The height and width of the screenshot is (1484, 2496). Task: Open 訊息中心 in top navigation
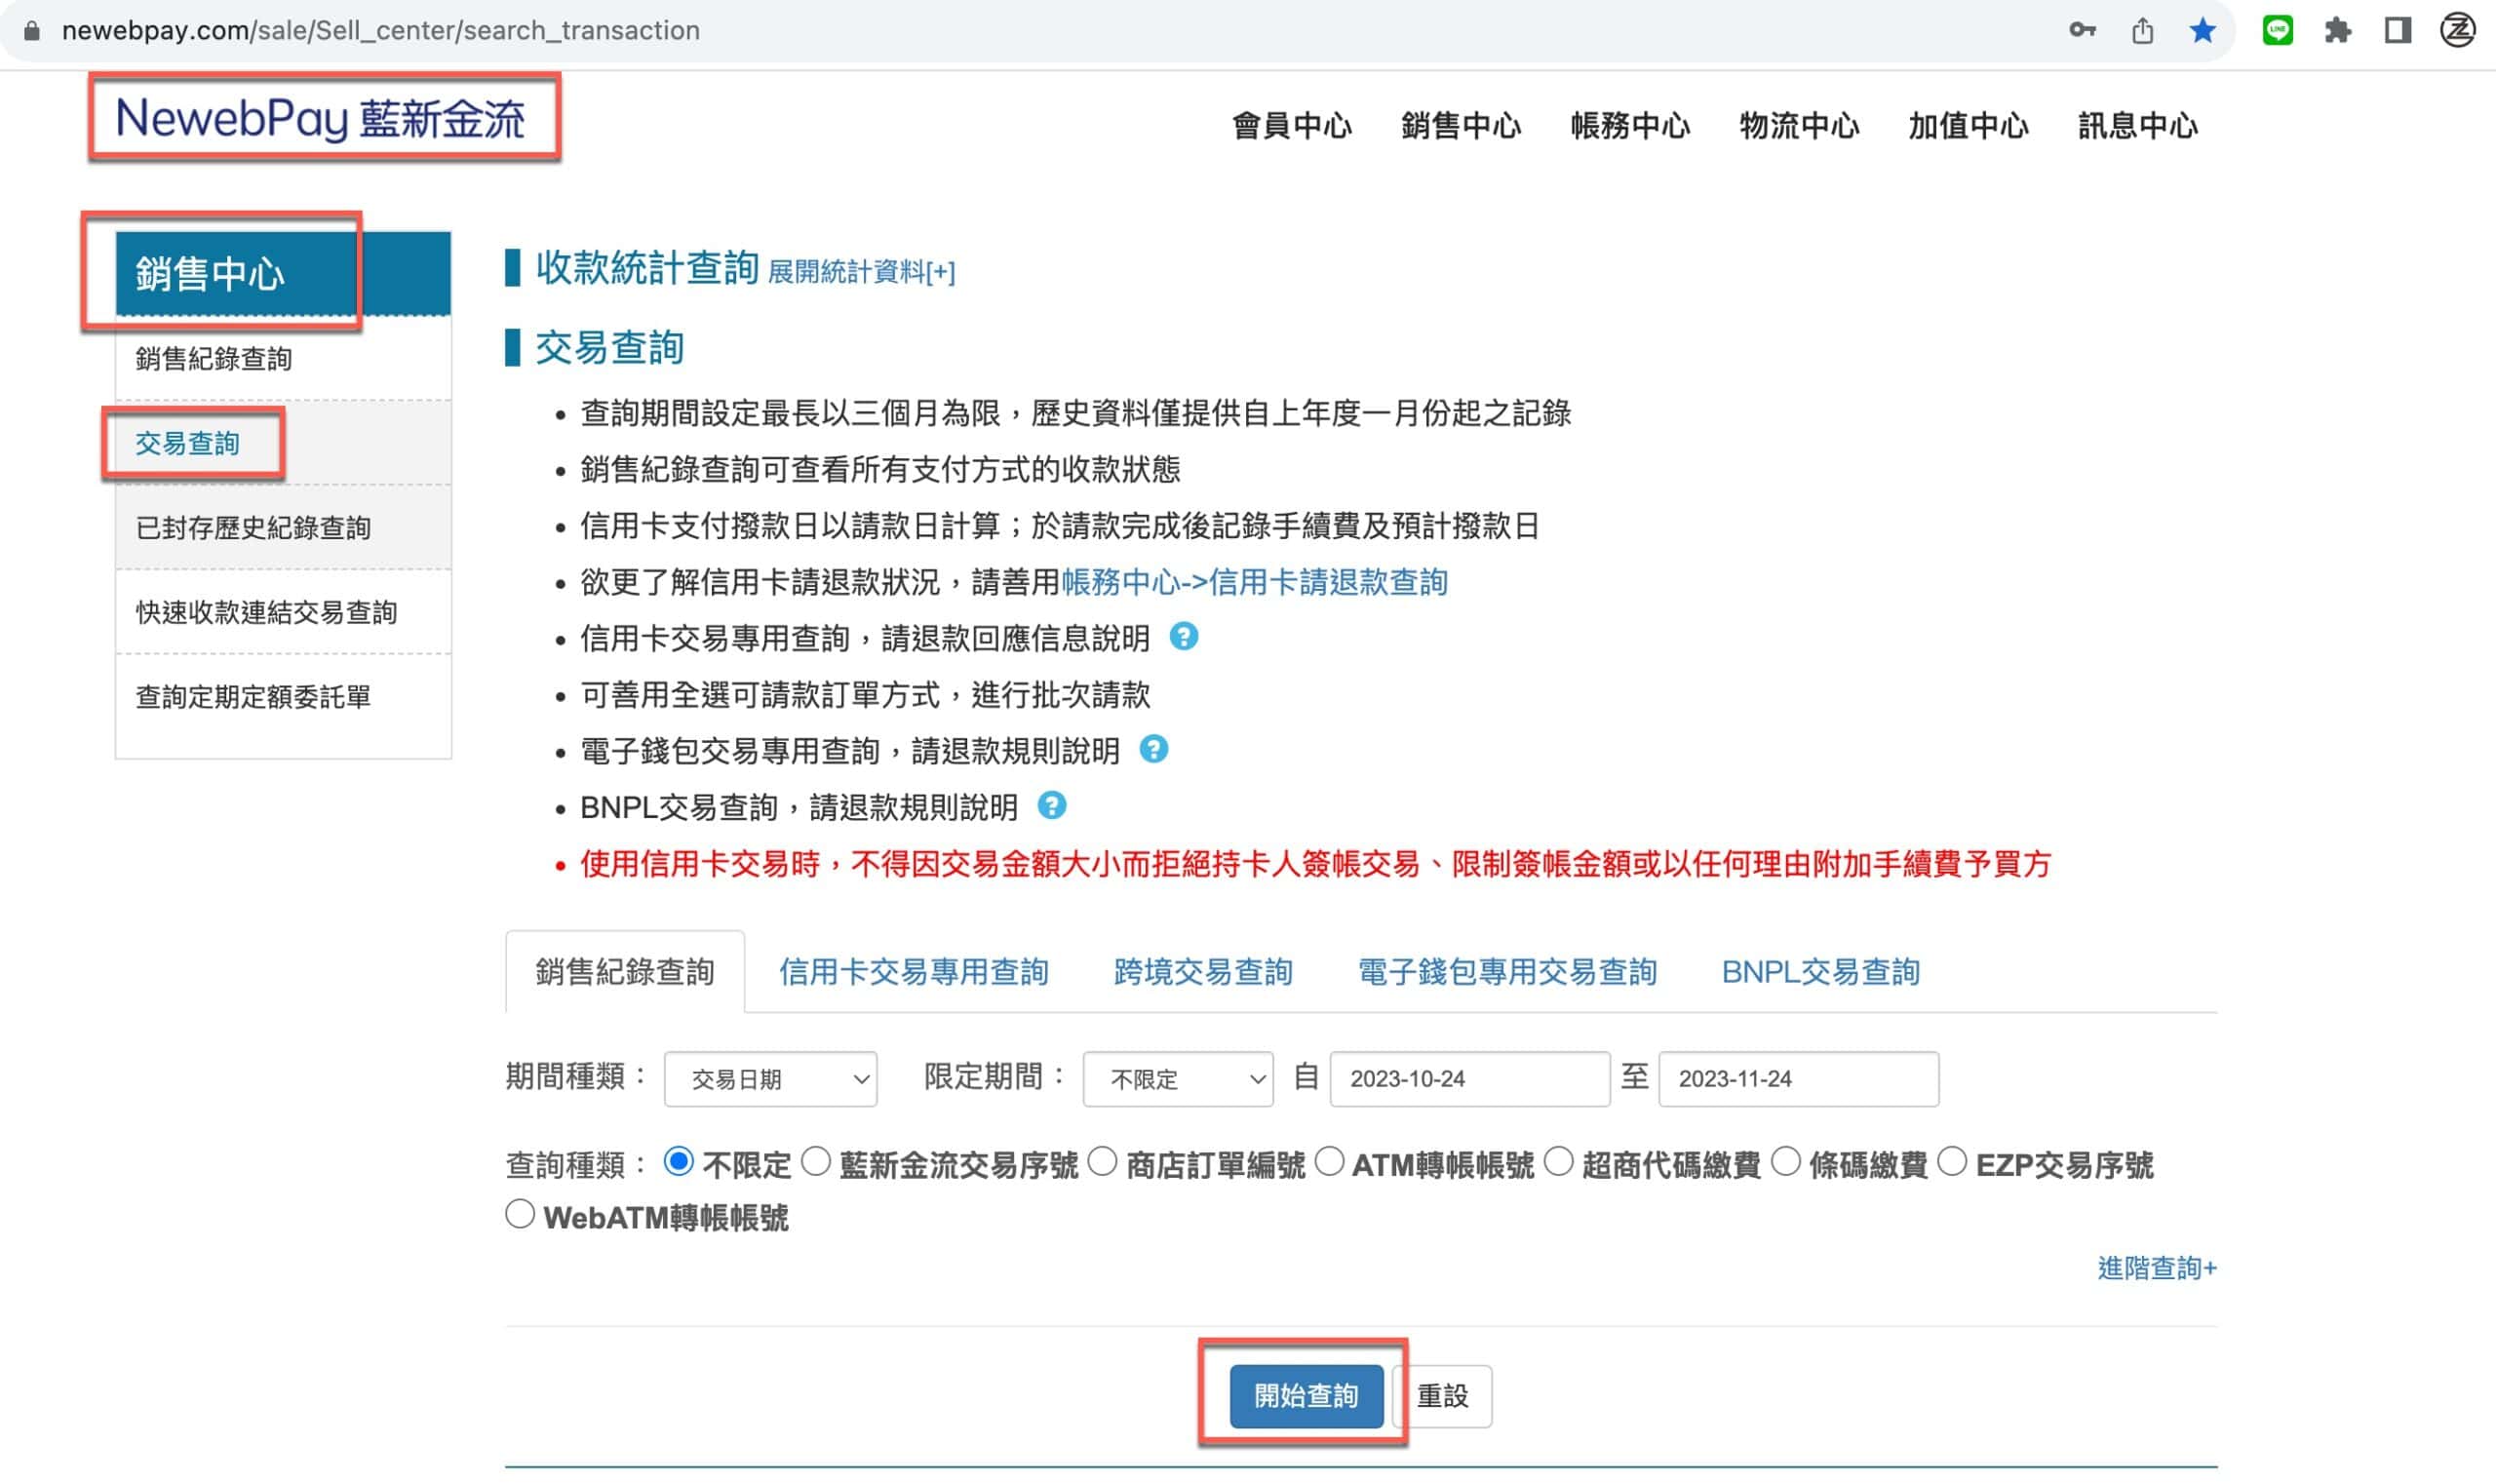(x=2137, y=126)
